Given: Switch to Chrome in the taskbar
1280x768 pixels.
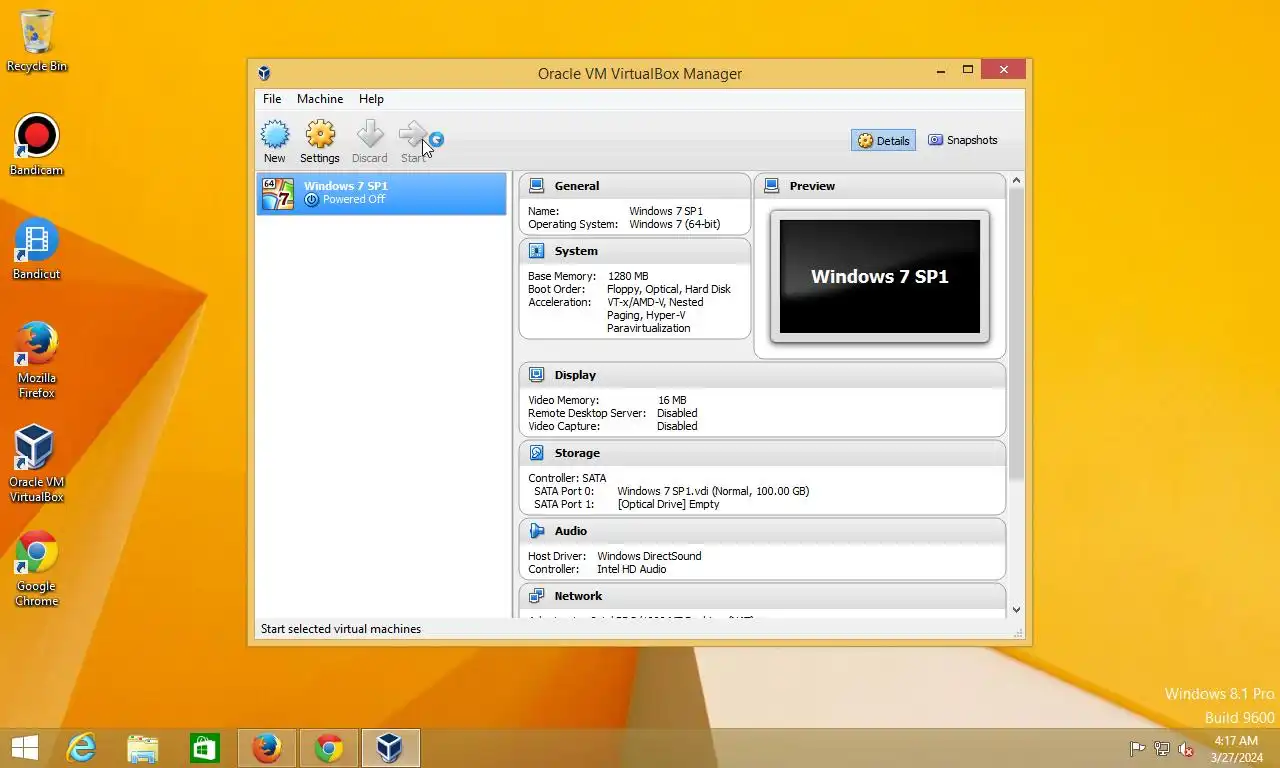Looking at the screenshot, I should [x=329, y=748].
